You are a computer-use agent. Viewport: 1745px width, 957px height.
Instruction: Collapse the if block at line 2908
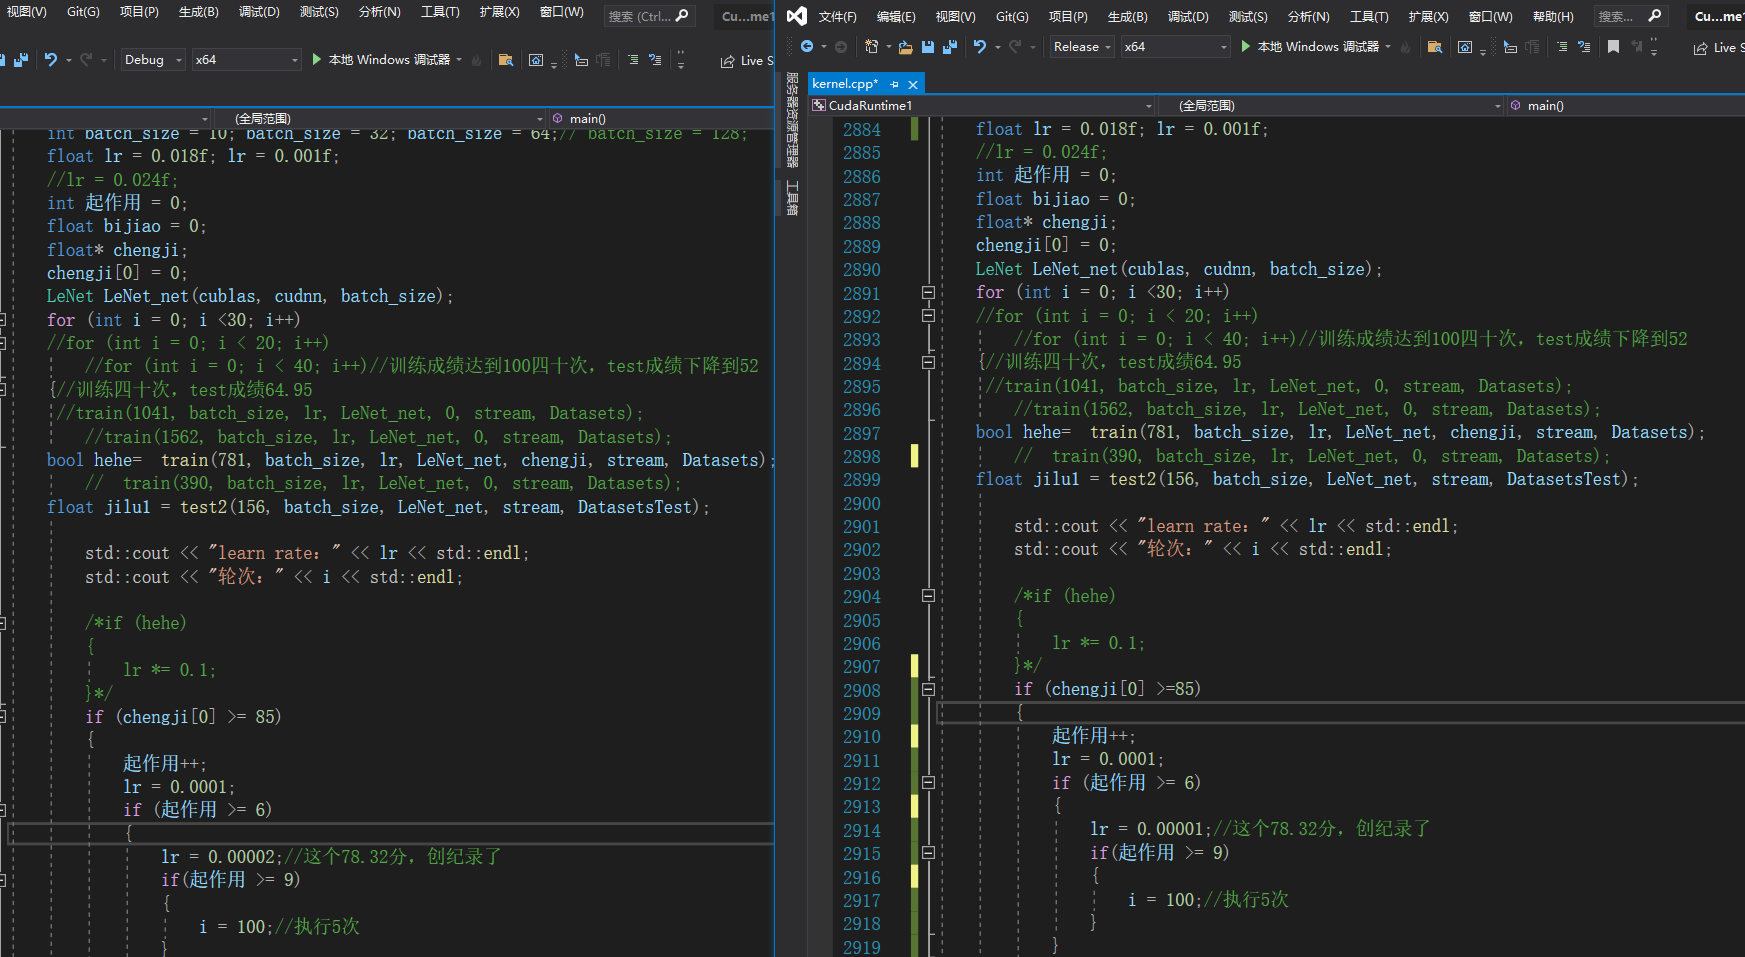(x=928, y=689)
